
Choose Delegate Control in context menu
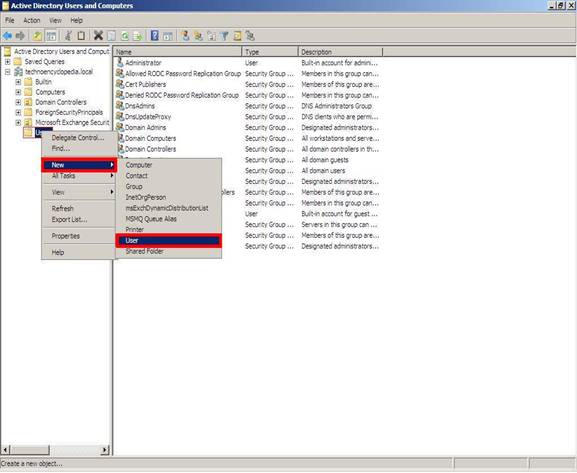[79, 138]
